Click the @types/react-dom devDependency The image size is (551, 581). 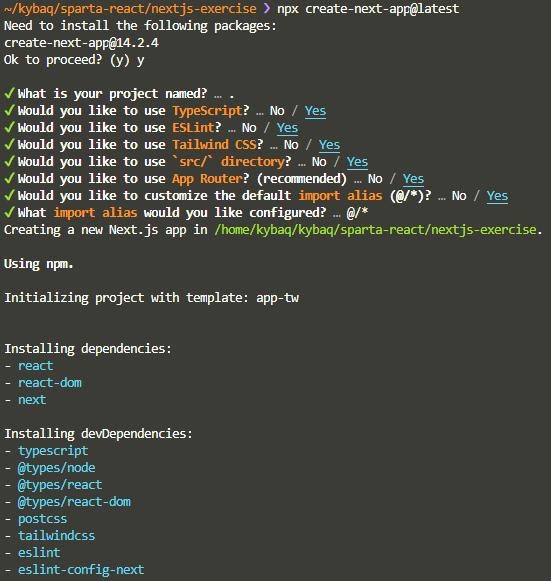pyautogui.click(x=74, y=502)
